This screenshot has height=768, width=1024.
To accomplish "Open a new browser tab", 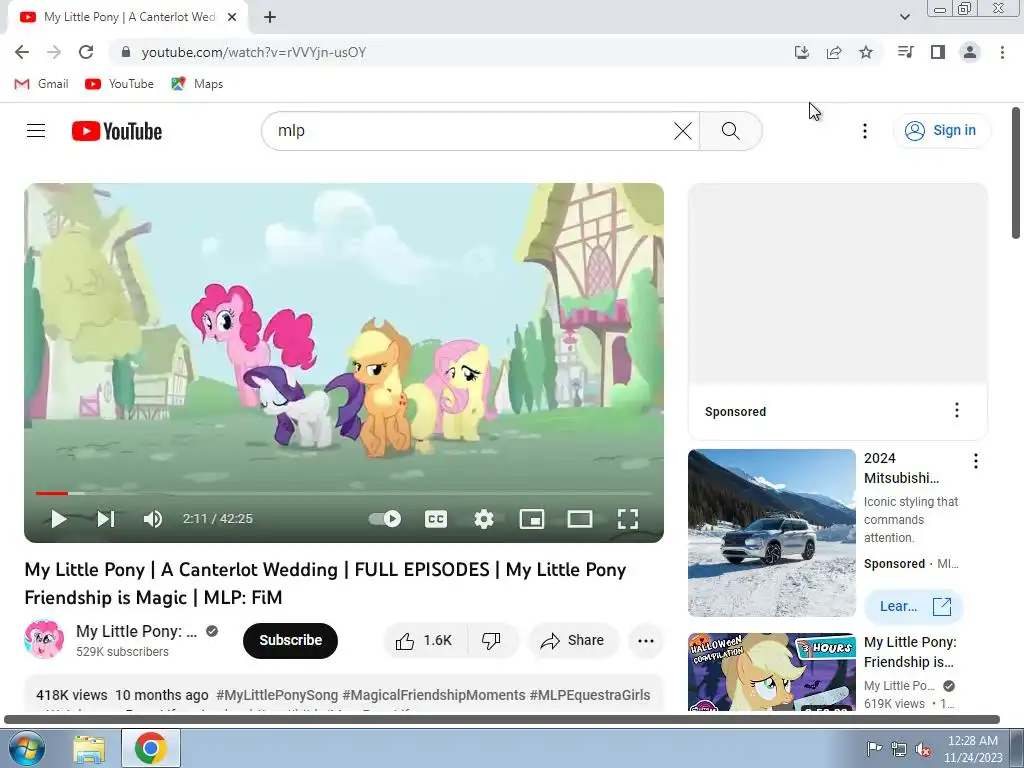I will click(270, 18).
